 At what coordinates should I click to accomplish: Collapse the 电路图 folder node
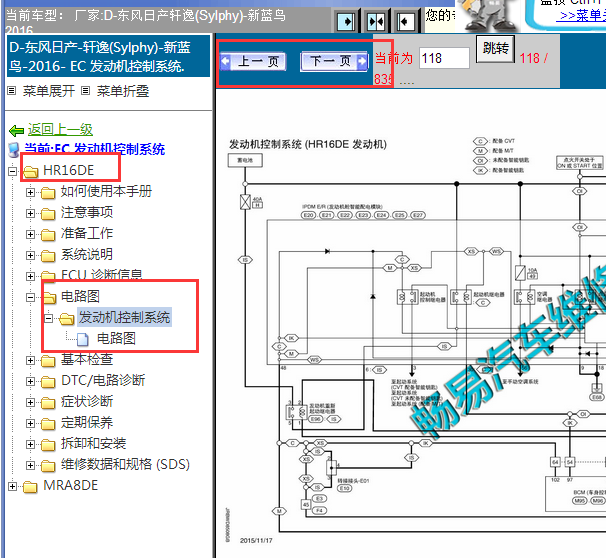(30, 297)
